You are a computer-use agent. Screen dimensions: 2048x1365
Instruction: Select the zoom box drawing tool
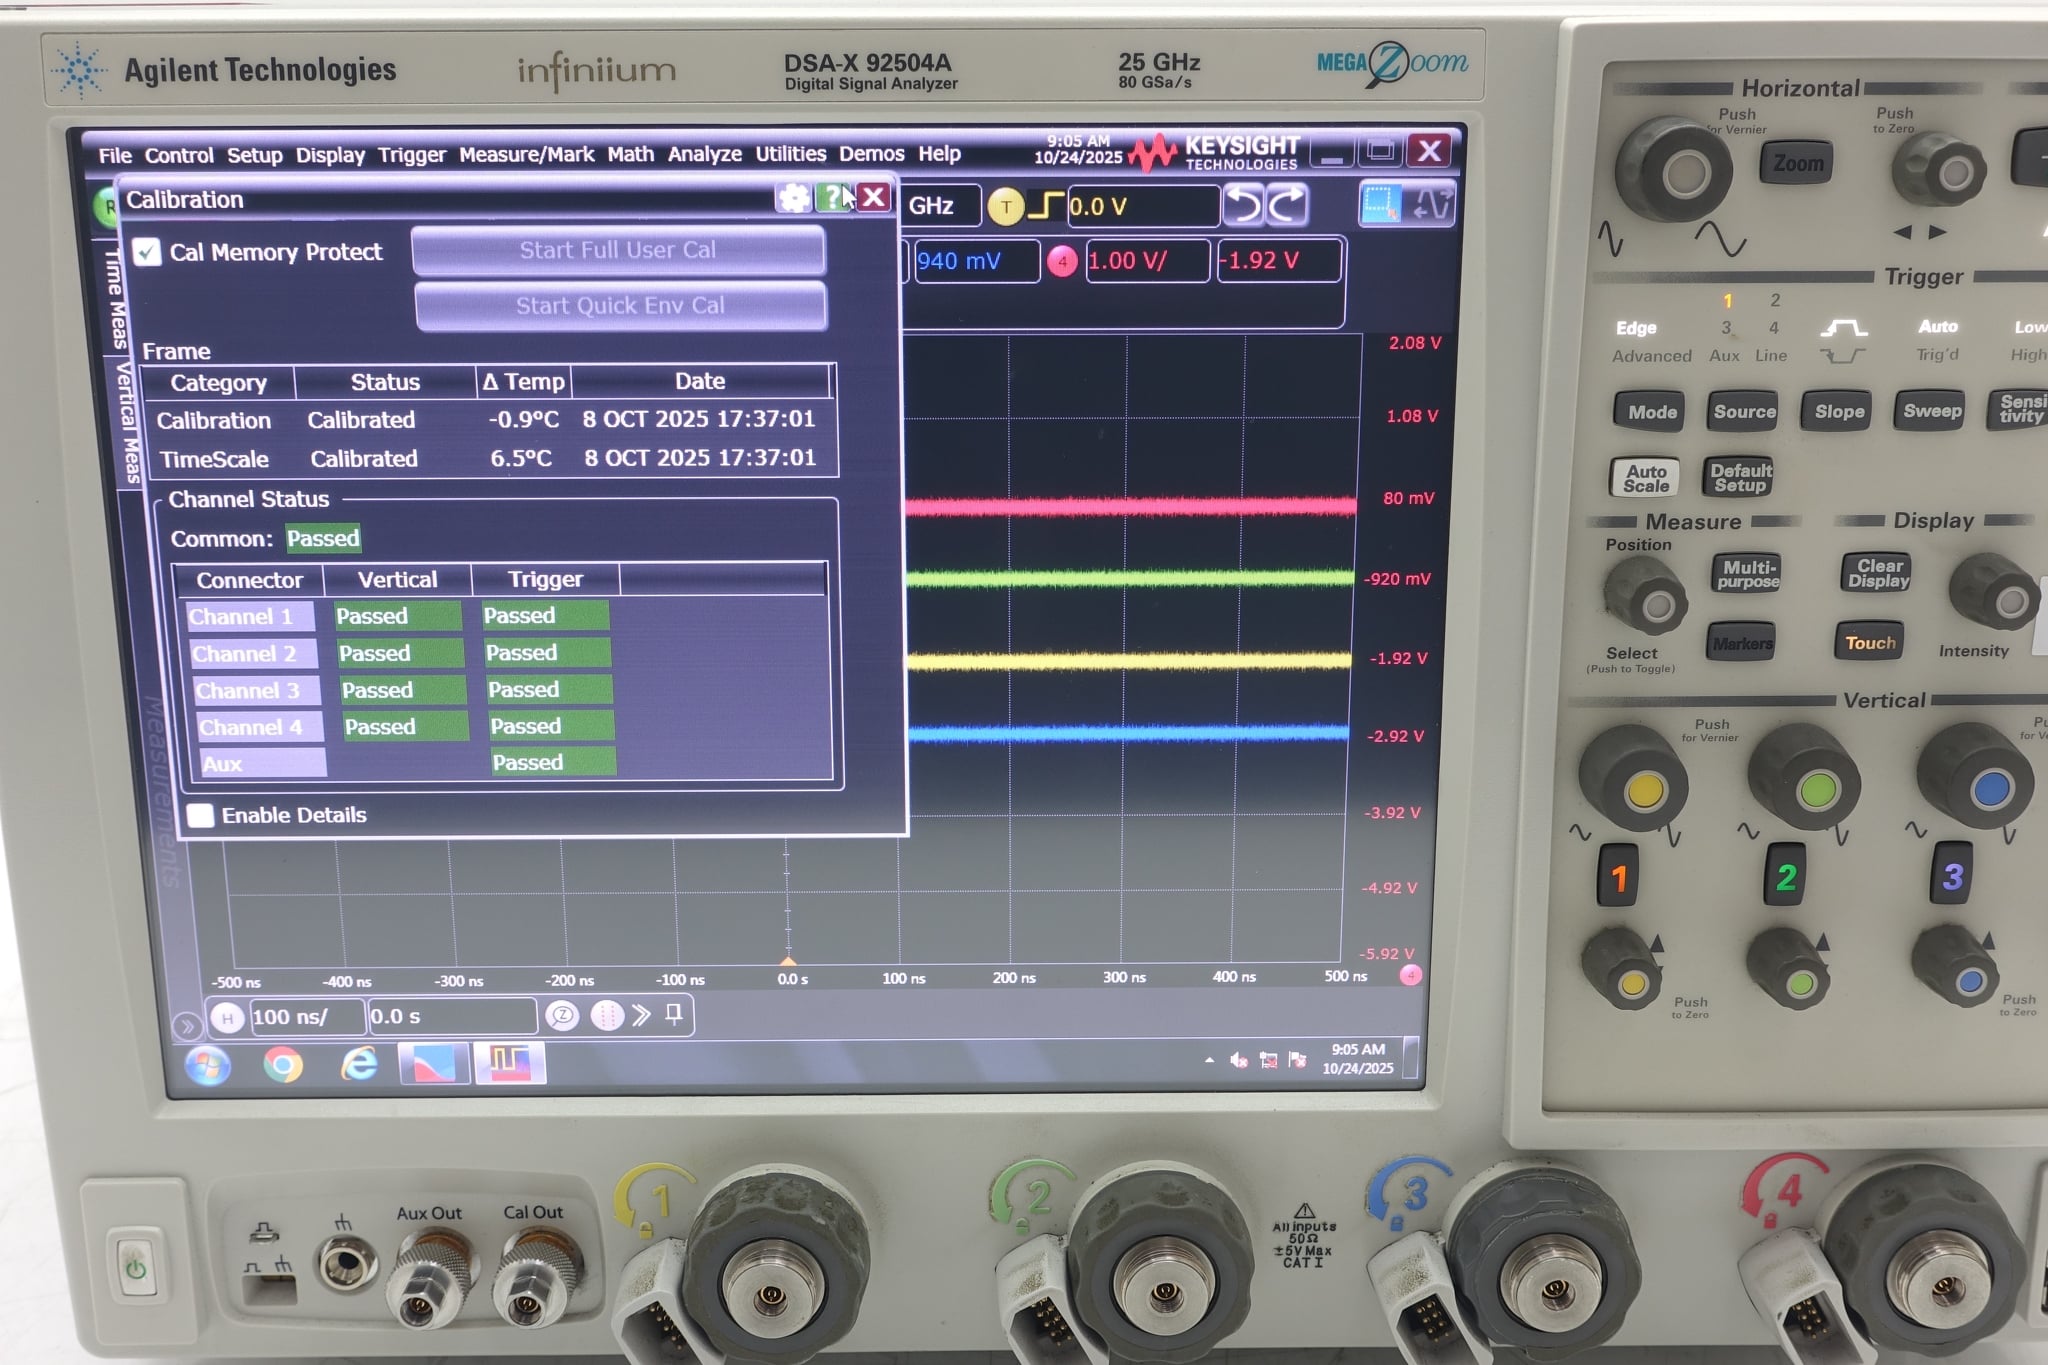click(x=1380, y=204)
